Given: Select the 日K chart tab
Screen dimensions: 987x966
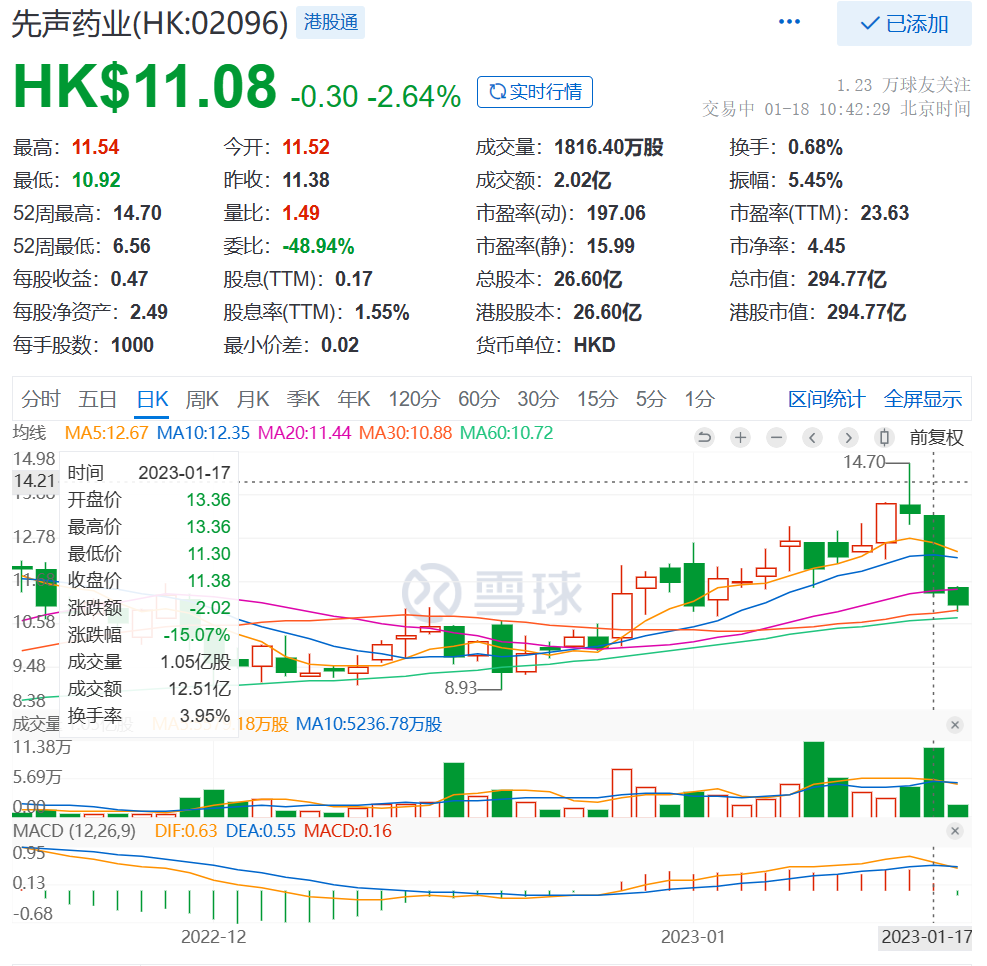Looking at the screenshot, I should [152, 399].
